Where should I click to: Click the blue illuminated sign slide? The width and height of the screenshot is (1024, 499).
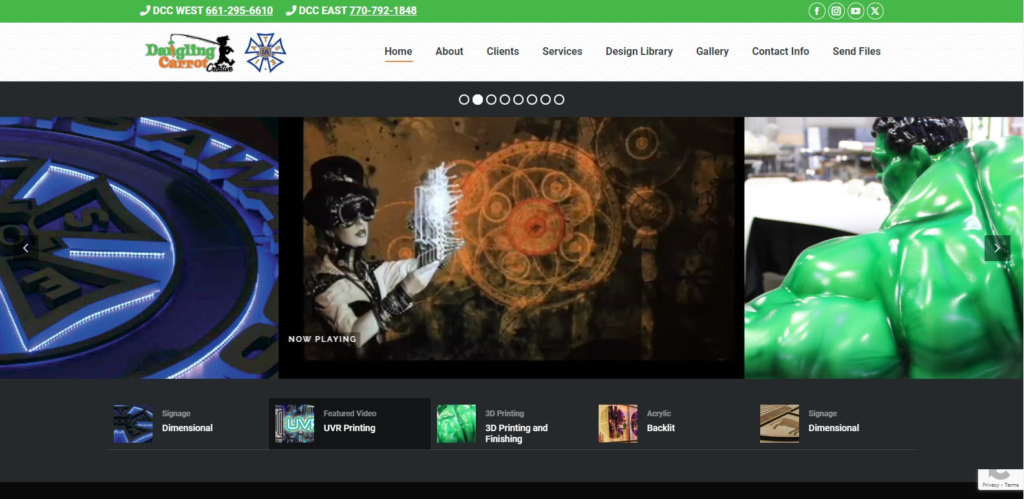pyautogui.click(x=139, y=248)
